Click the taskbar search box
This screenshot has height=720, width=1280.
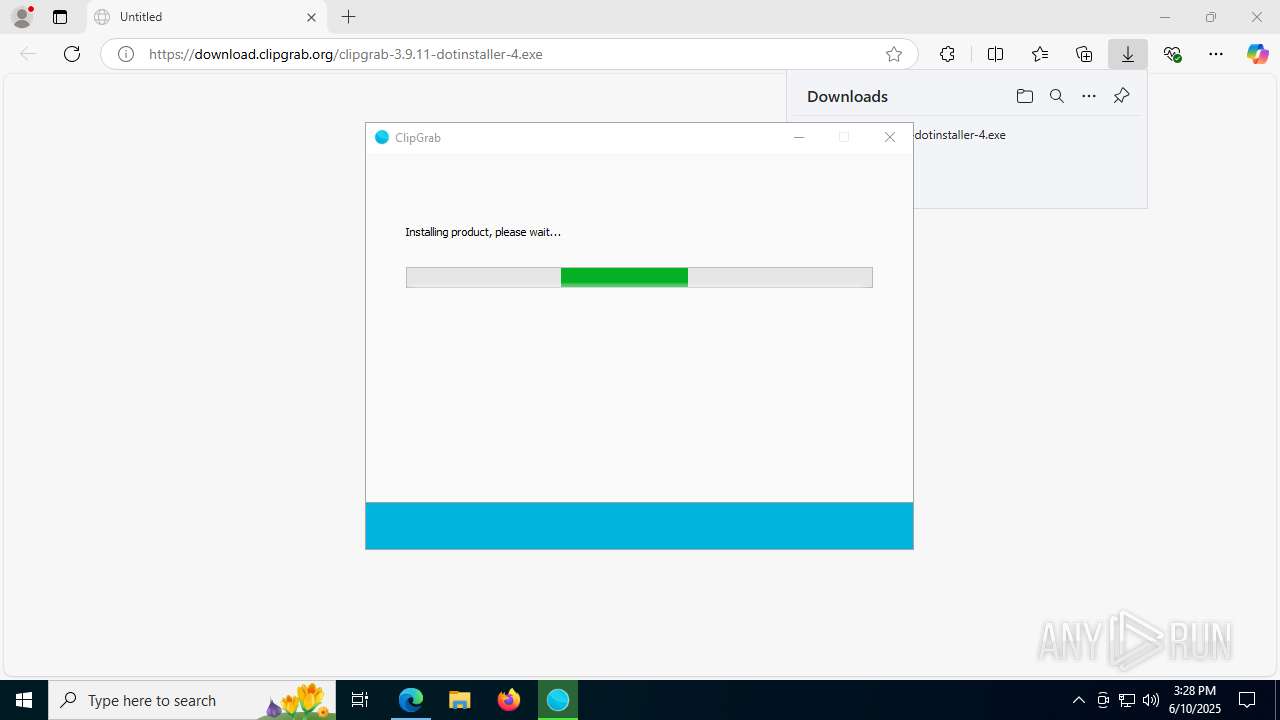[x=192, y=700]
